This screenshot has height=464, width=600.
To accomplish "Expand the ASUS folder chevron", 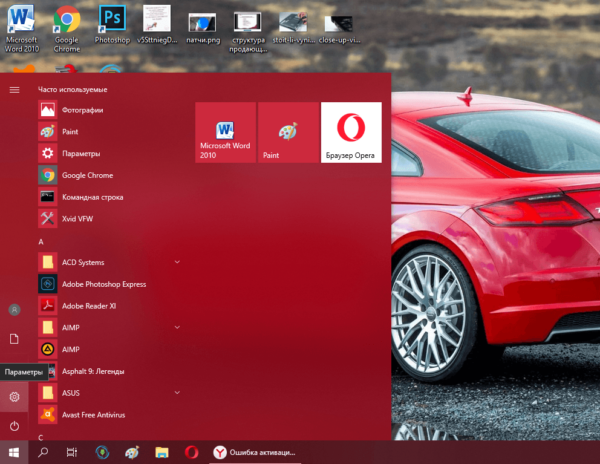I will click(177, 392).
